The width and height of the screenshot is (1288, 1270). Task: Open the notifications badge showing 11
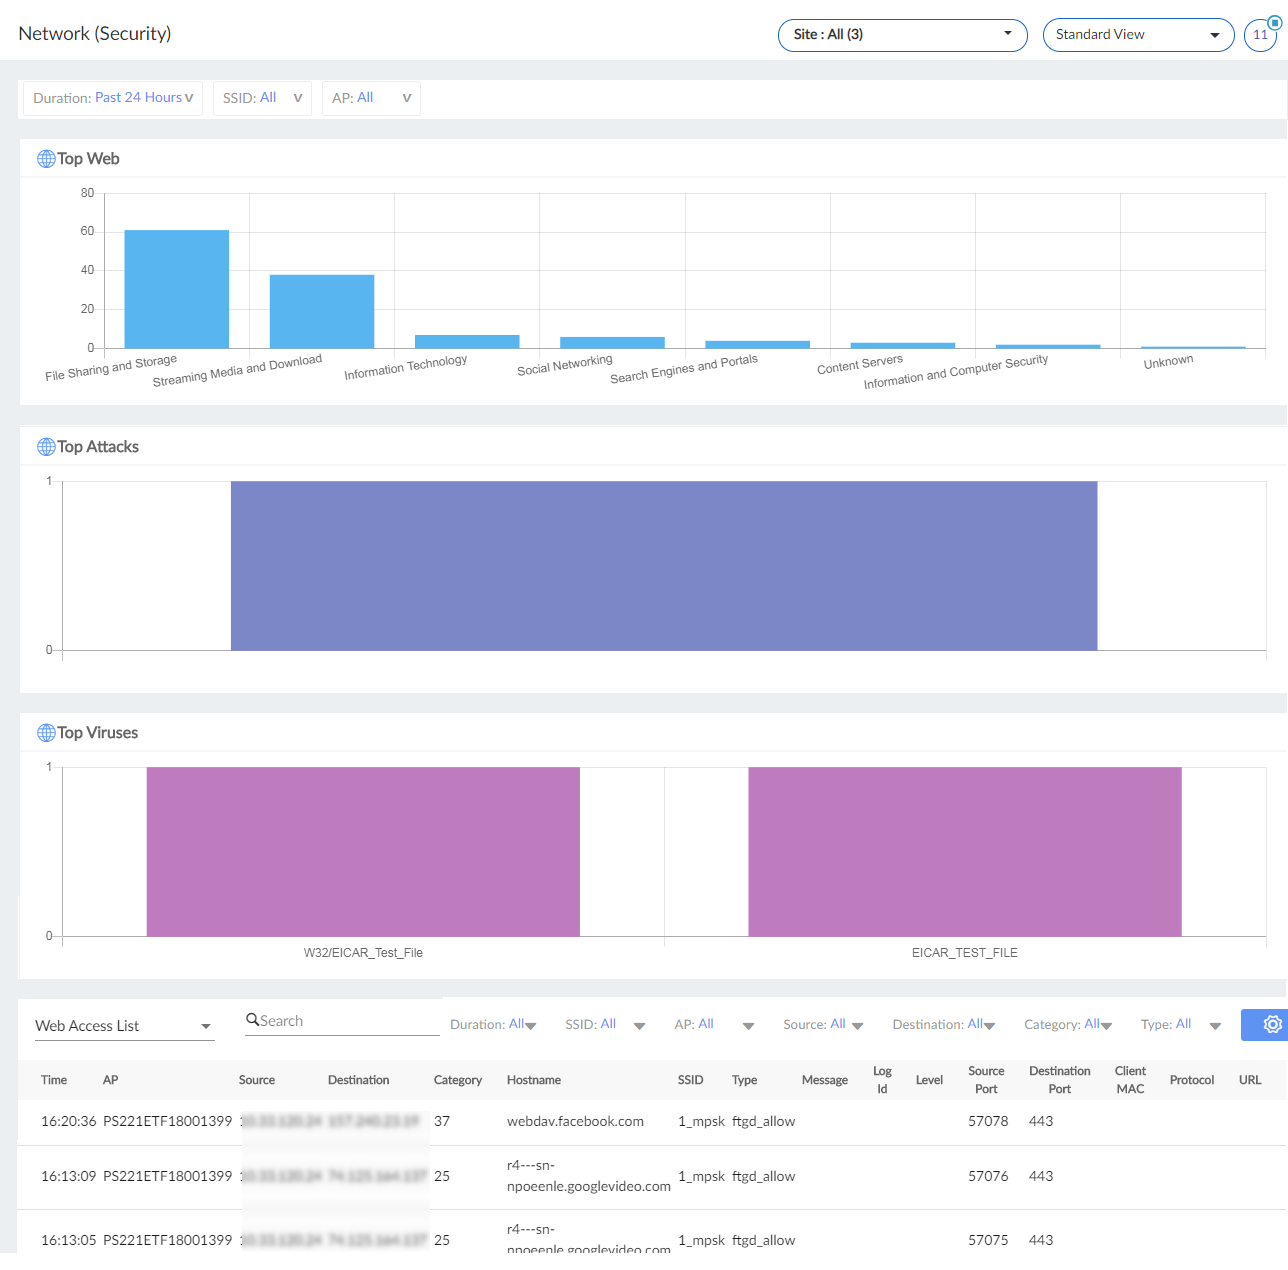pos(1259,34)
